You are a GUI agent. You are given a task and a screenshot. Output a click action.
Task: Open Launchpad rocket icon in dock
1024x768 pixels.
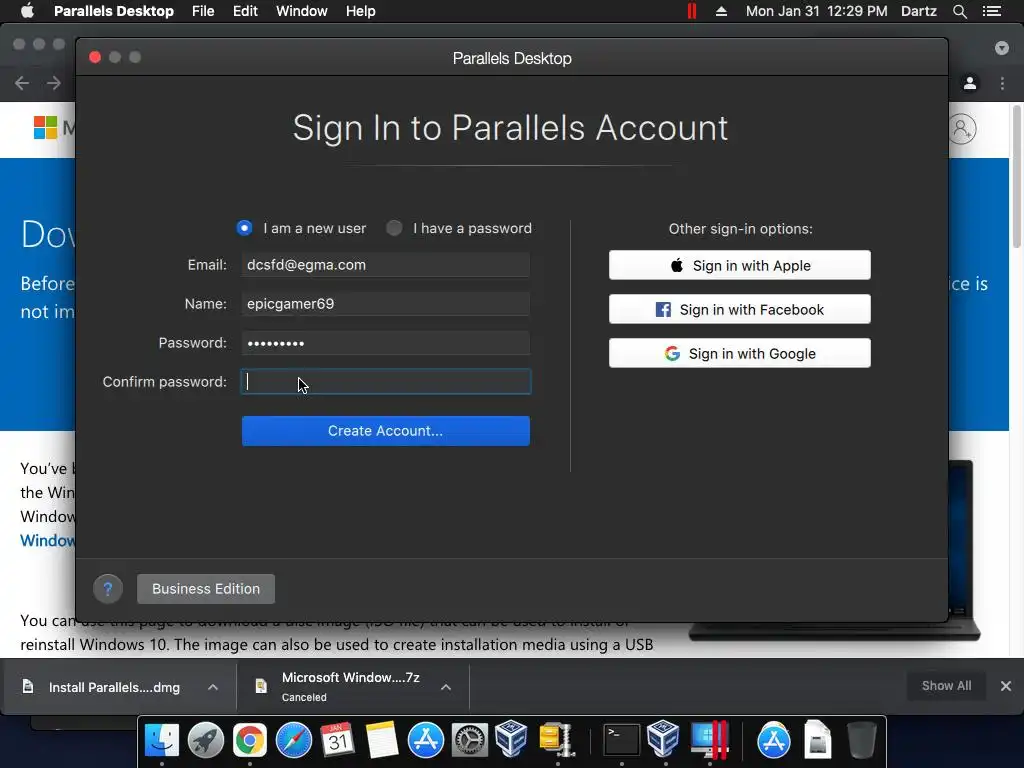(x=206, y=741)
